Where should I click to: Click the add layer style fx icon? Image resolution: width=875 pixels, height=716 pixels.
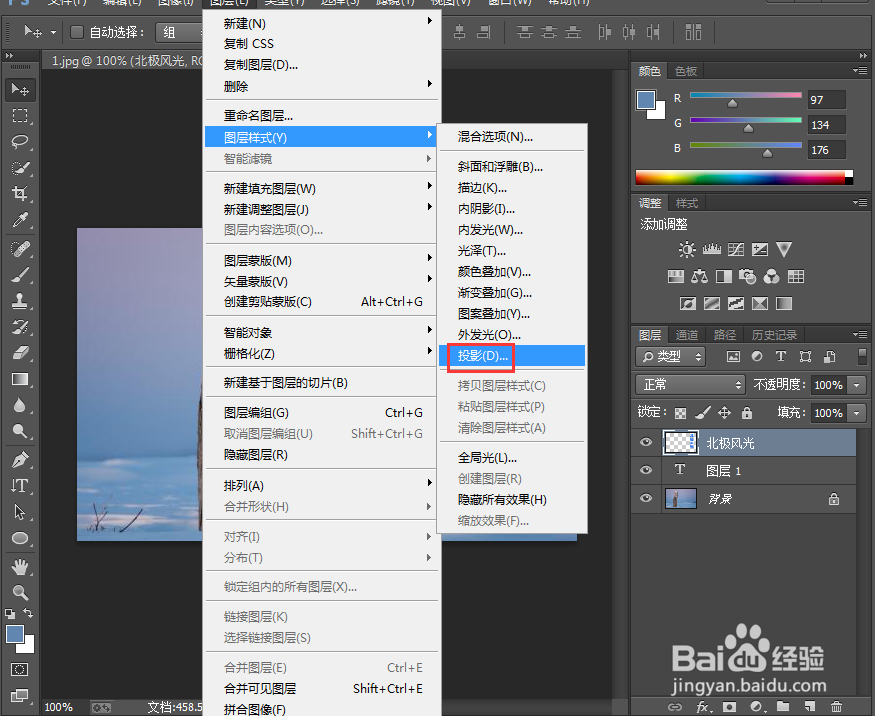tap(703, 707)
